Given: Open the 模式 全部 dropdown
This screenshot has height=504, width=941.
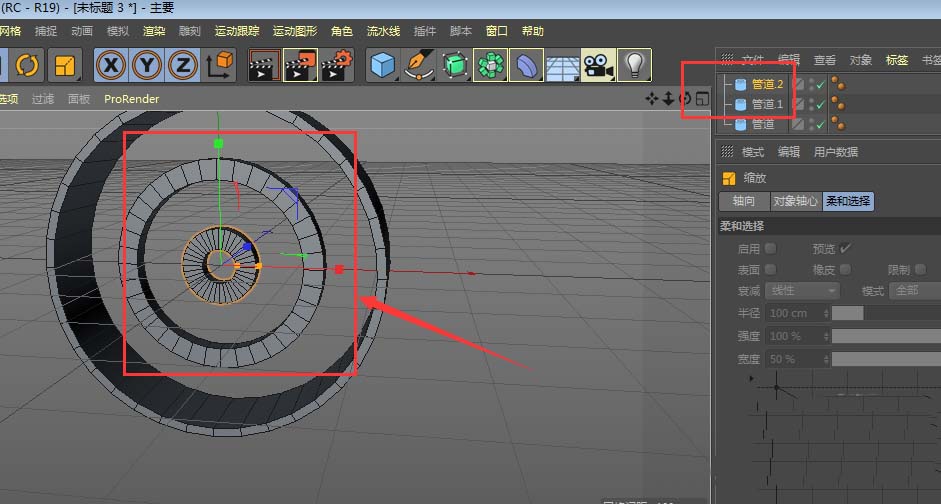Looking at the screenshot, I should click(915, 291).
